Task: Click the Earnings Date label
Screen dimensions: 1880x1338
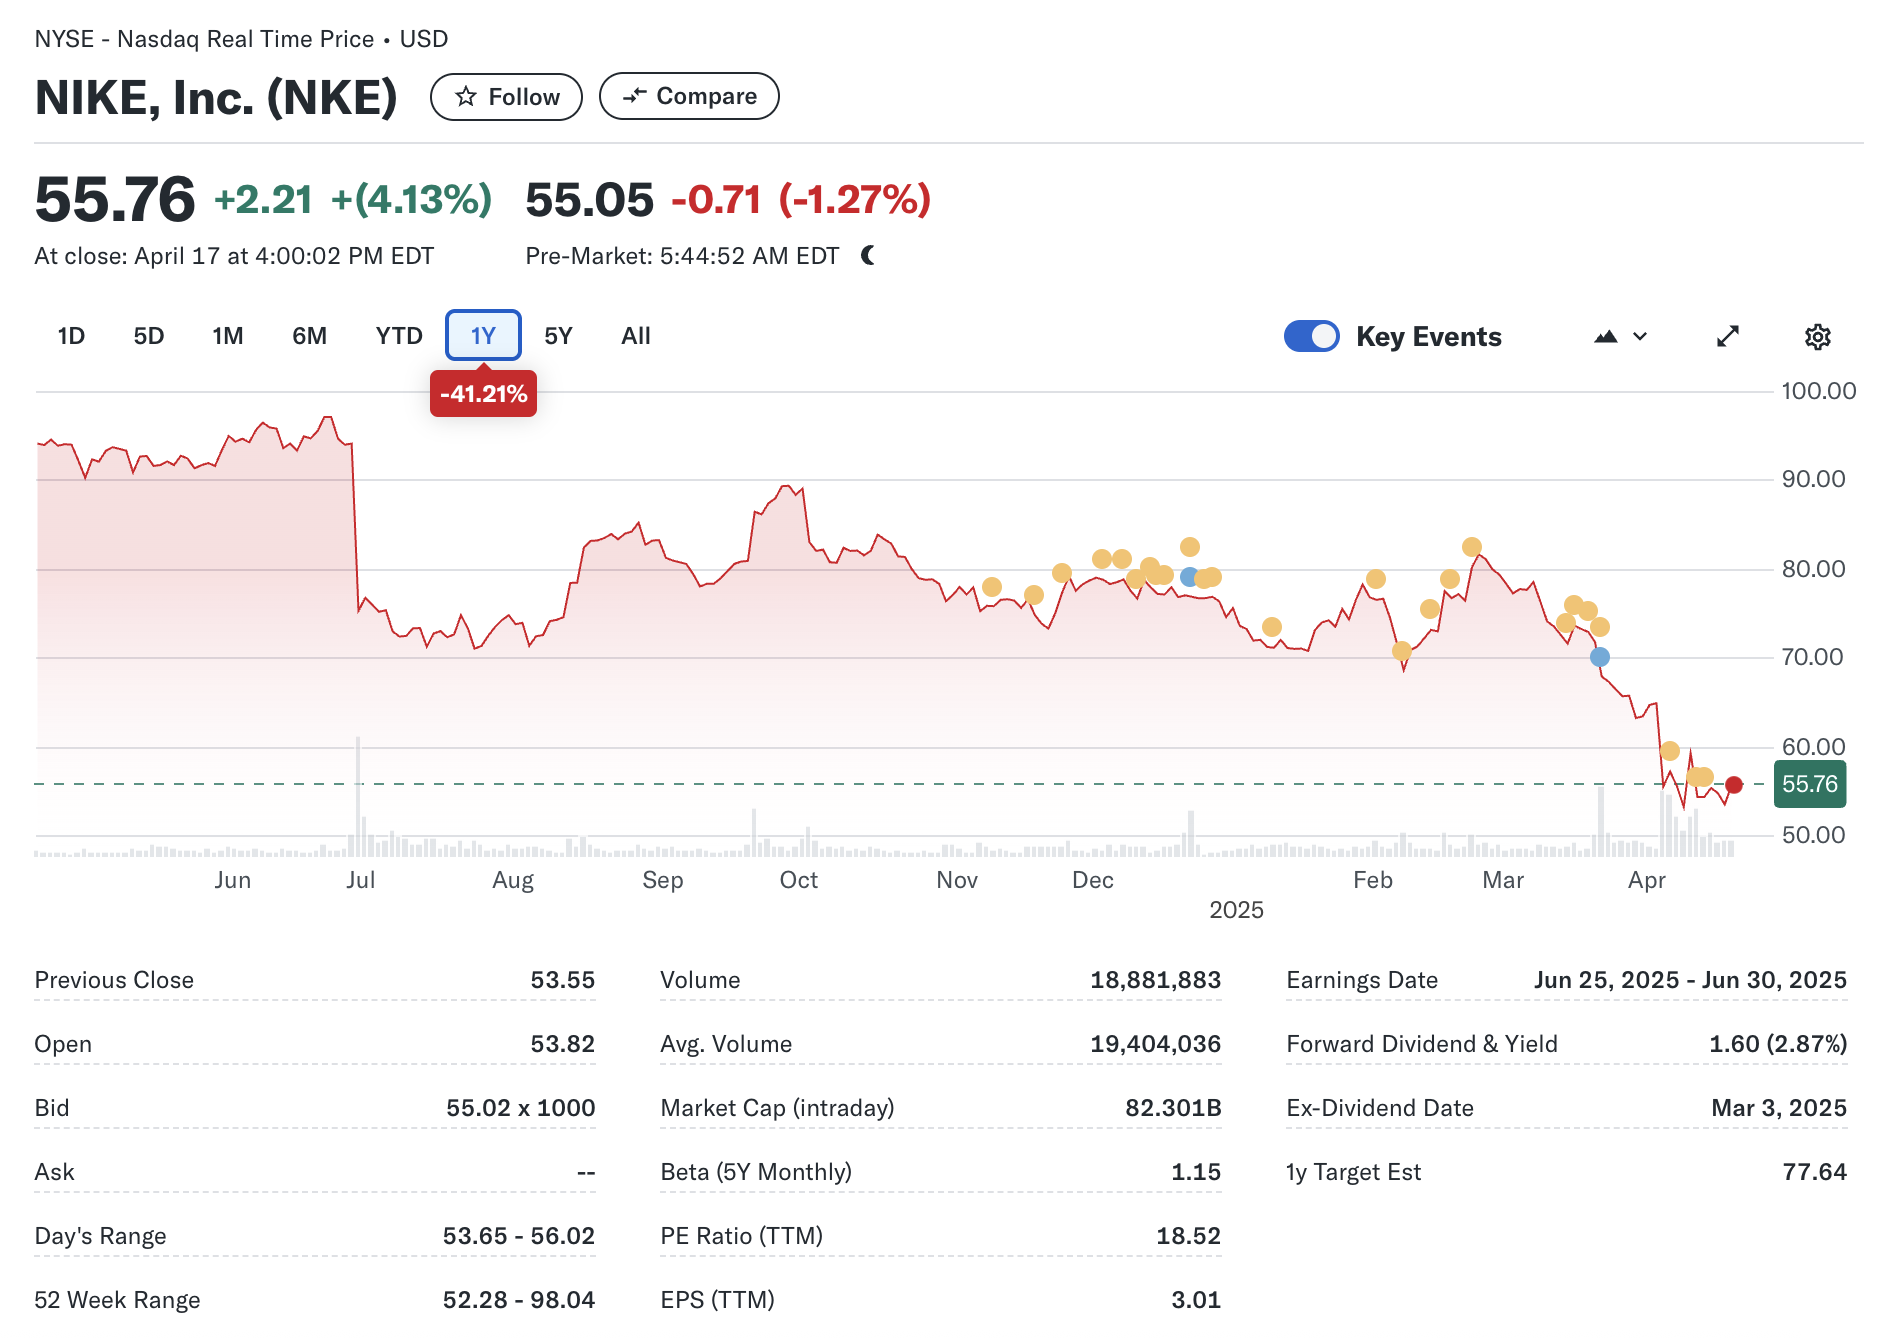Action: 1362,980
